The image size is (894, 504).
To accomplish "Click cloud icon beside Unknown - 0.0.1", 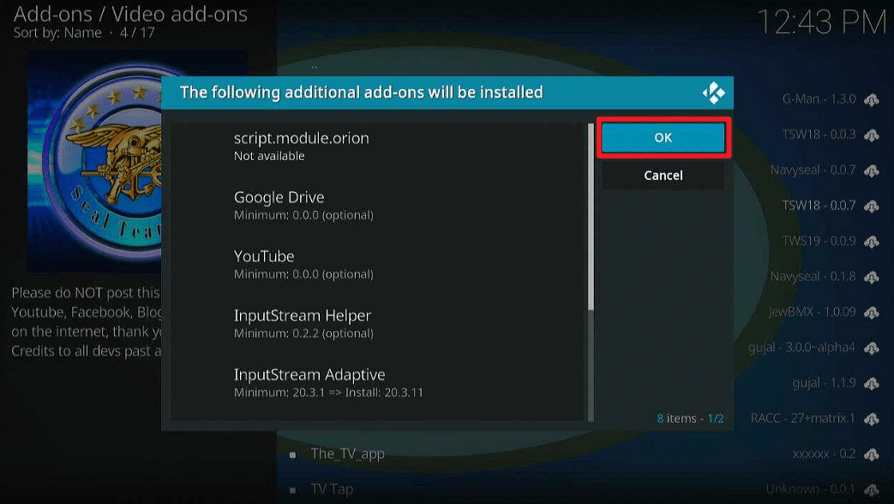I will 871,490.
